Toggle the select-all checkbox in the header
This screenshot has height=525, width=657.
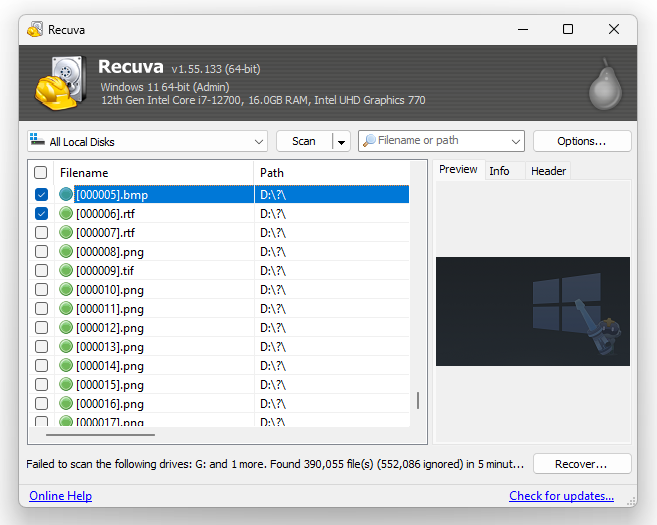pos(41,173)
